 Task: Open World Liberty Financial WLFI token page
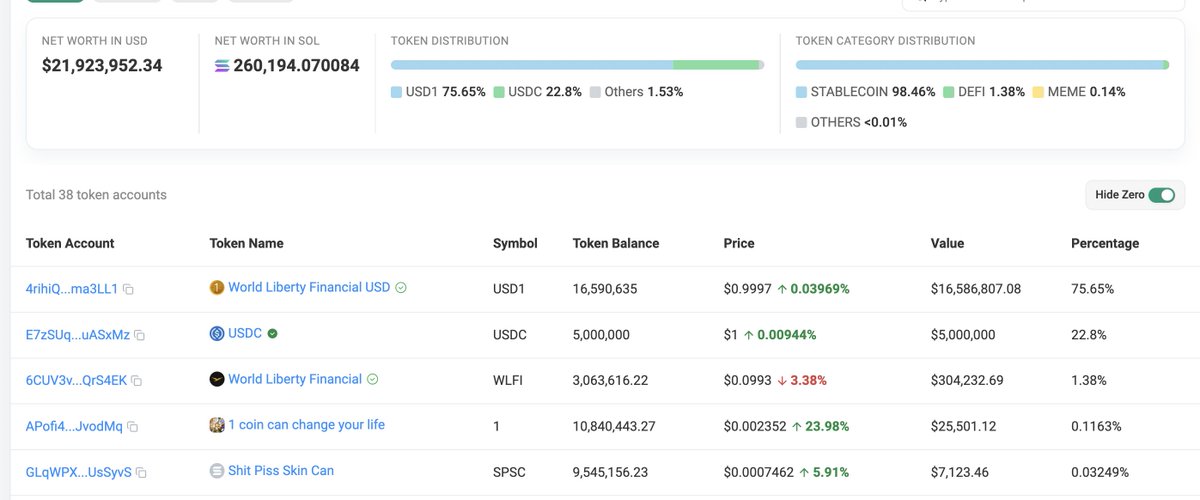(295, 380)
